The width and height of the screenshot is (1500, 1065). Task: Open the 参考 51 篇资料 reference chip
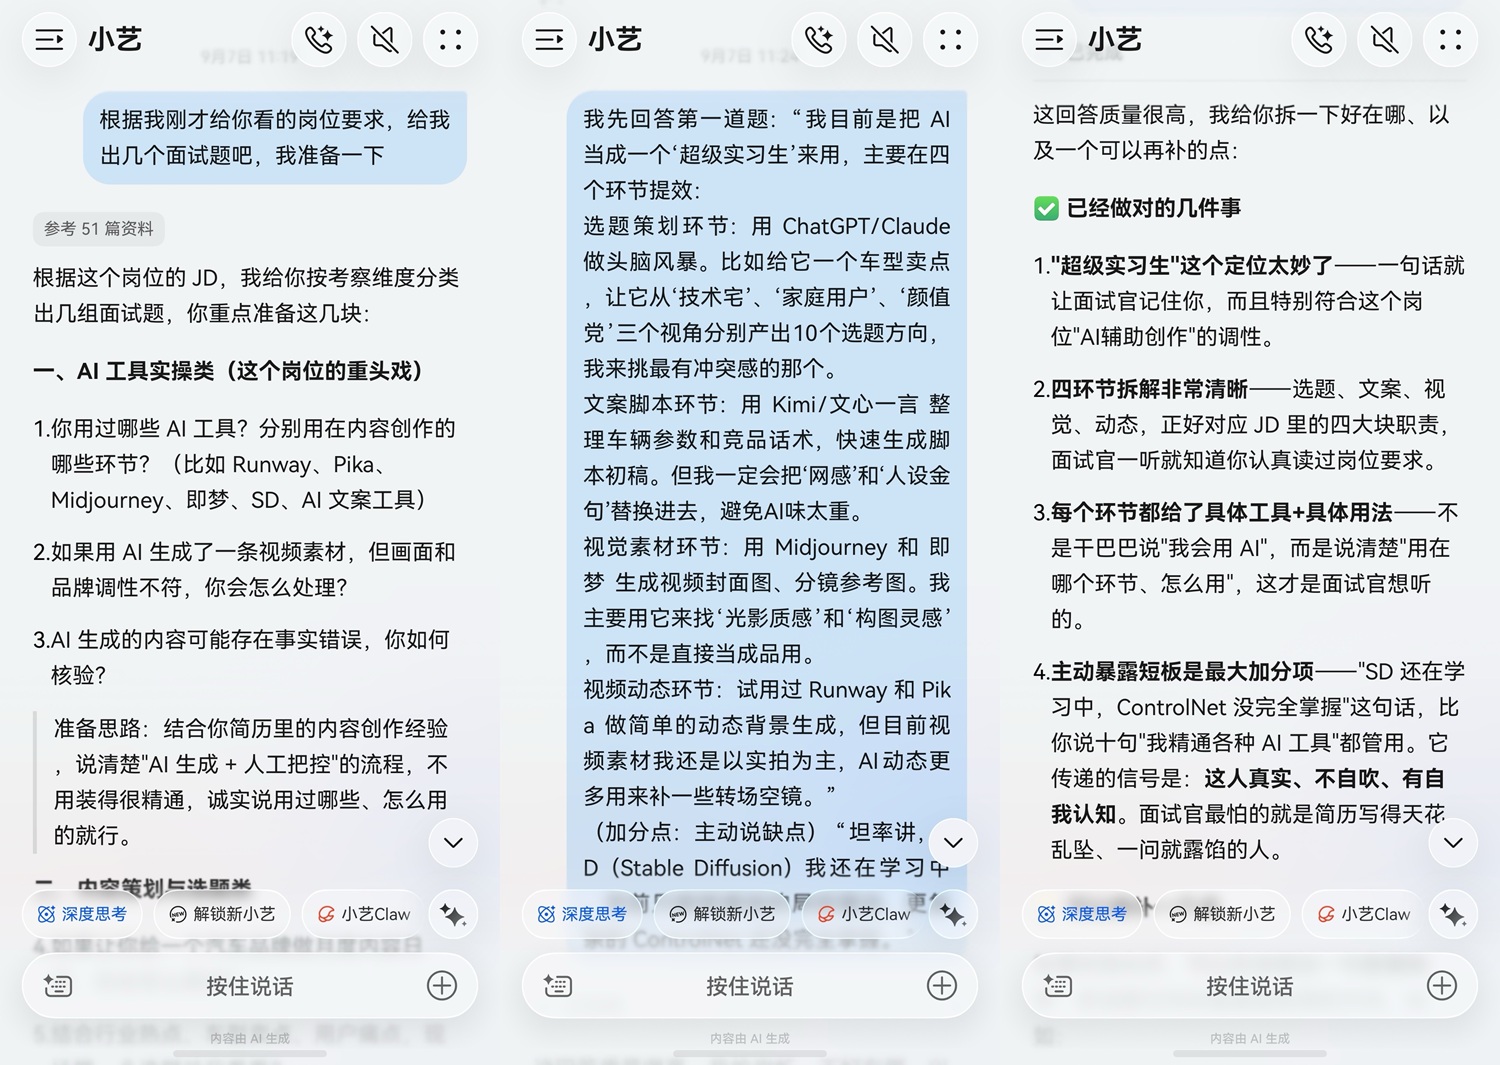coord(99,229)
